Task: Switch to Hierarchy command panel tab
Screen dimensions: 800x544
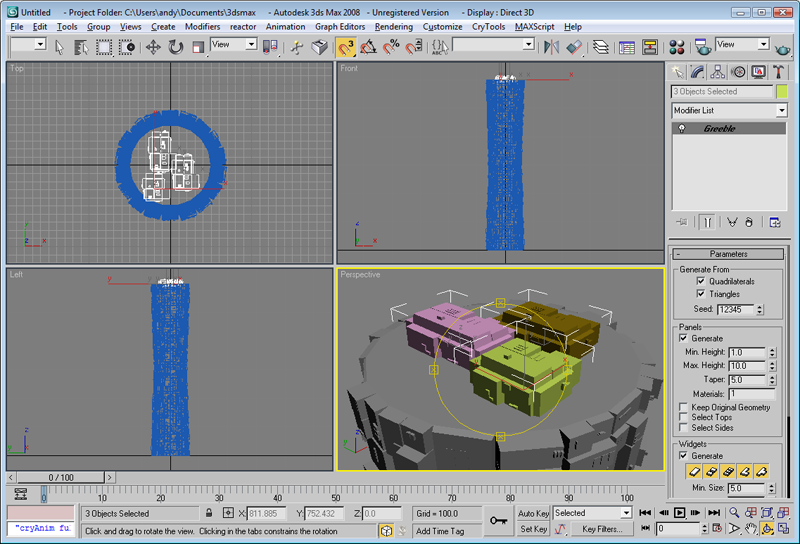Action: coord(718,72)
